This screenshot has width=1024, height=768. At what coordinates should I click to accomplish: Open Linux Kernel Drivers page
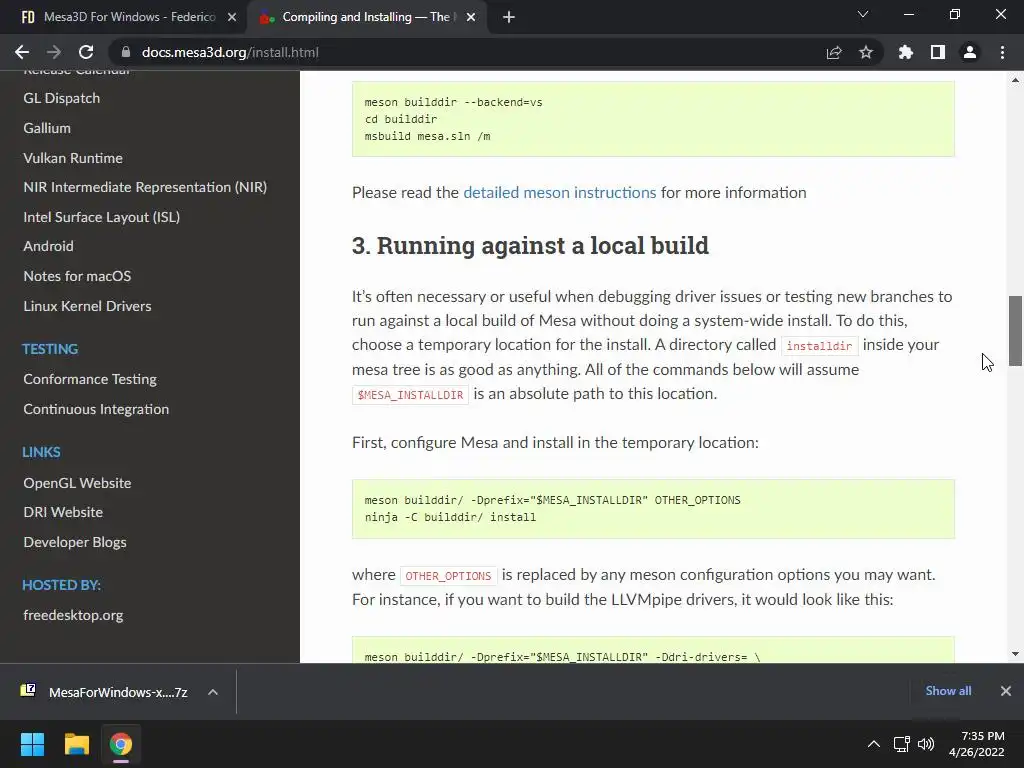tap(88, 306)
